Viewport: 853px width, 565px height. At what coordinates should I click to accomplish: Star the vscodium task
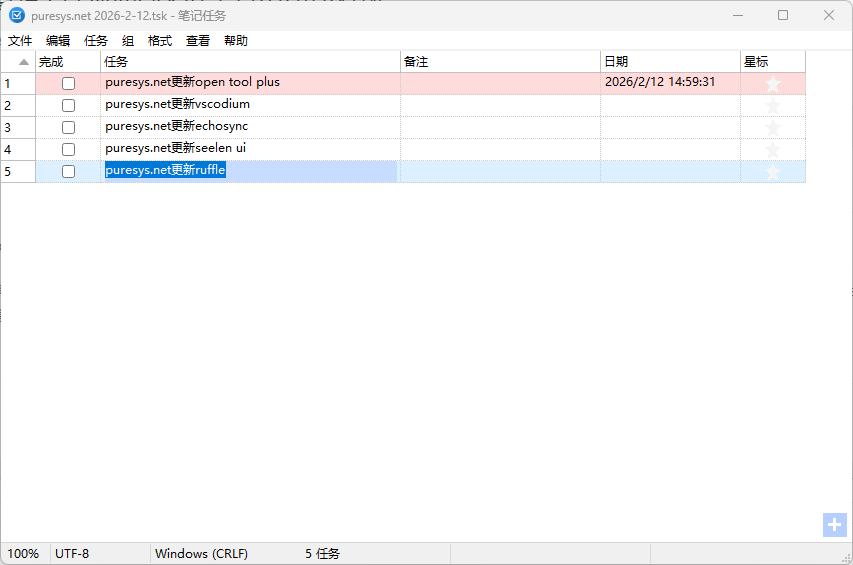pyautogui.click(x=772, y=106)
